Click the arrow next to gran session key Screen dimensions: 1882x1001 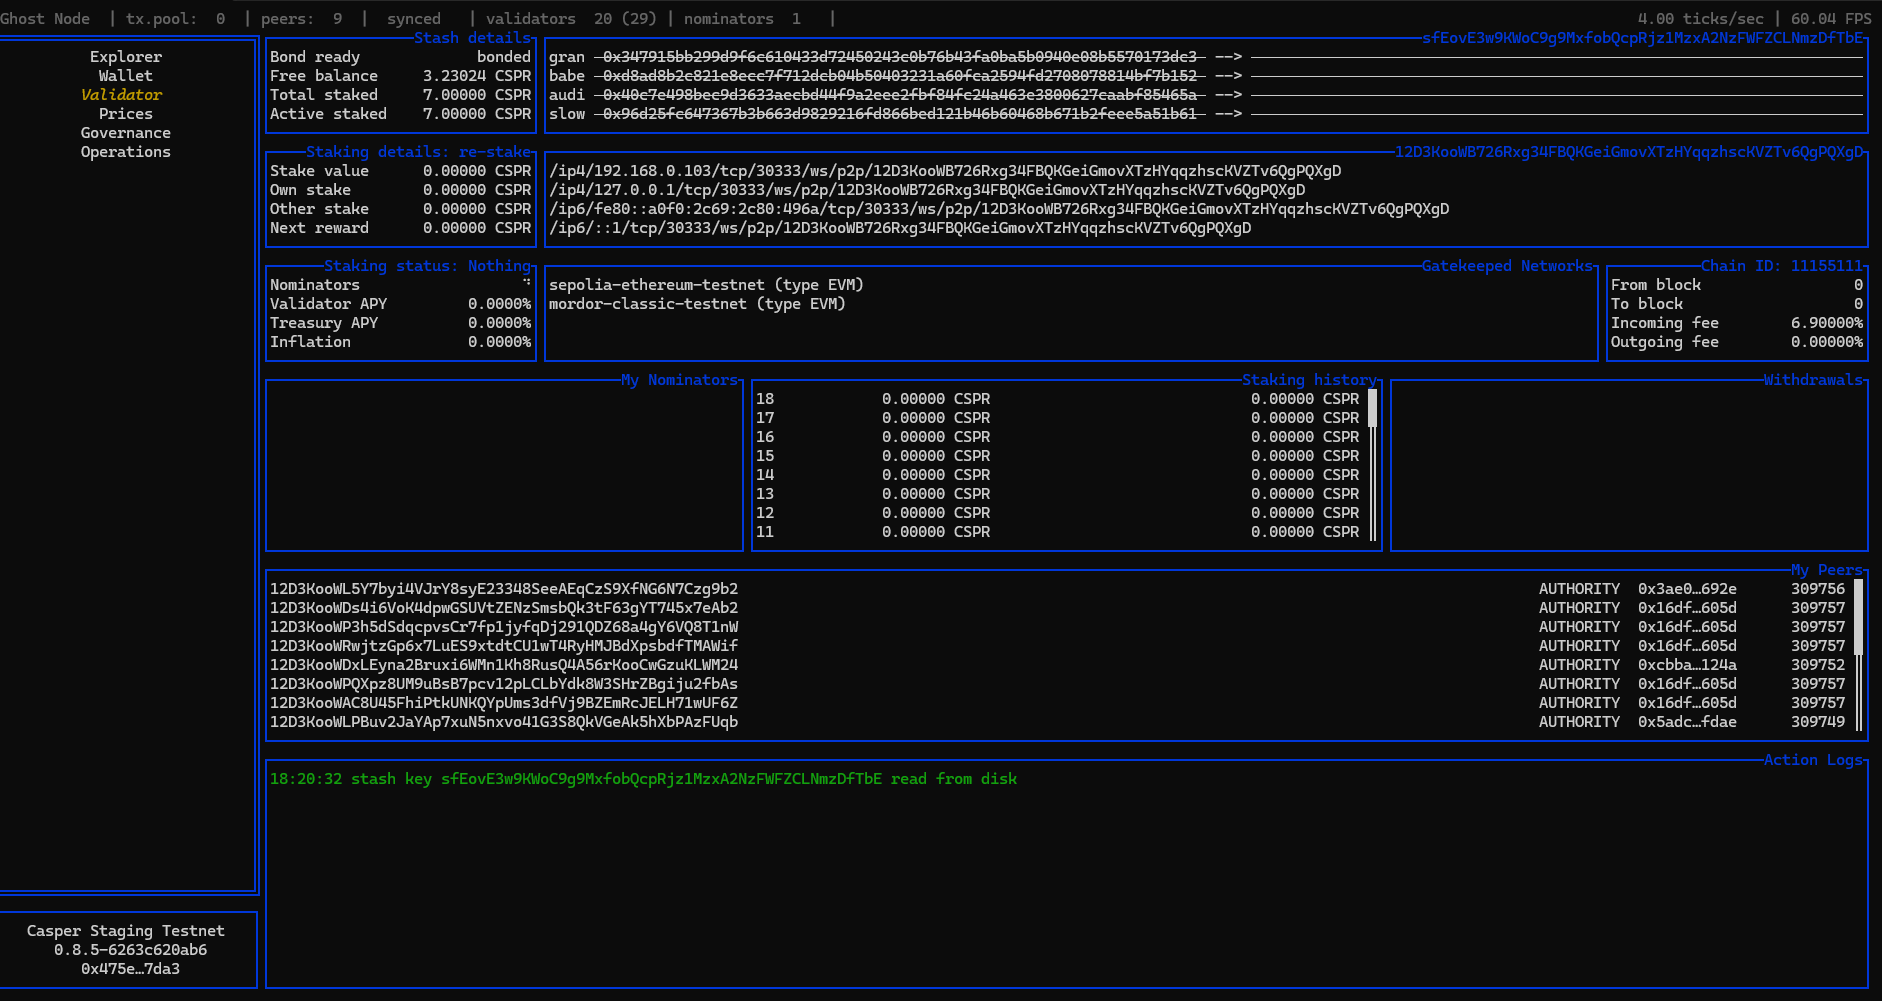tap(1228, 57)
